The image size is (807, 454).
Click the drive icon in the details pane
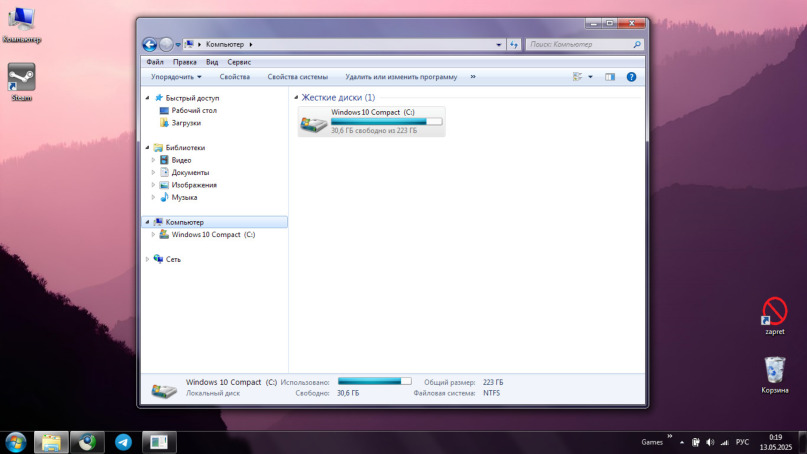point(164,390)
